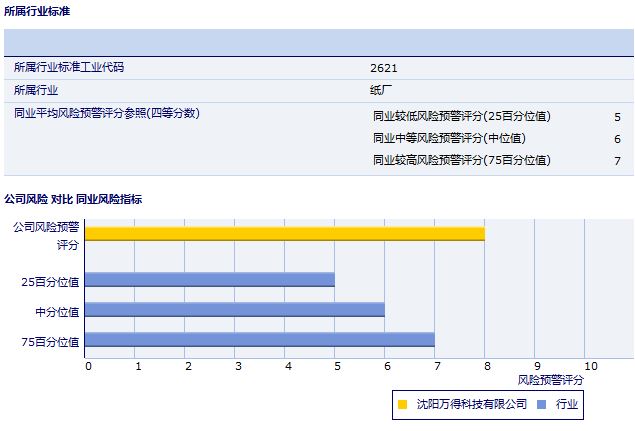Click x-axis tick label 8
Screen dimensions: 635x431
[x=487, y=366]
